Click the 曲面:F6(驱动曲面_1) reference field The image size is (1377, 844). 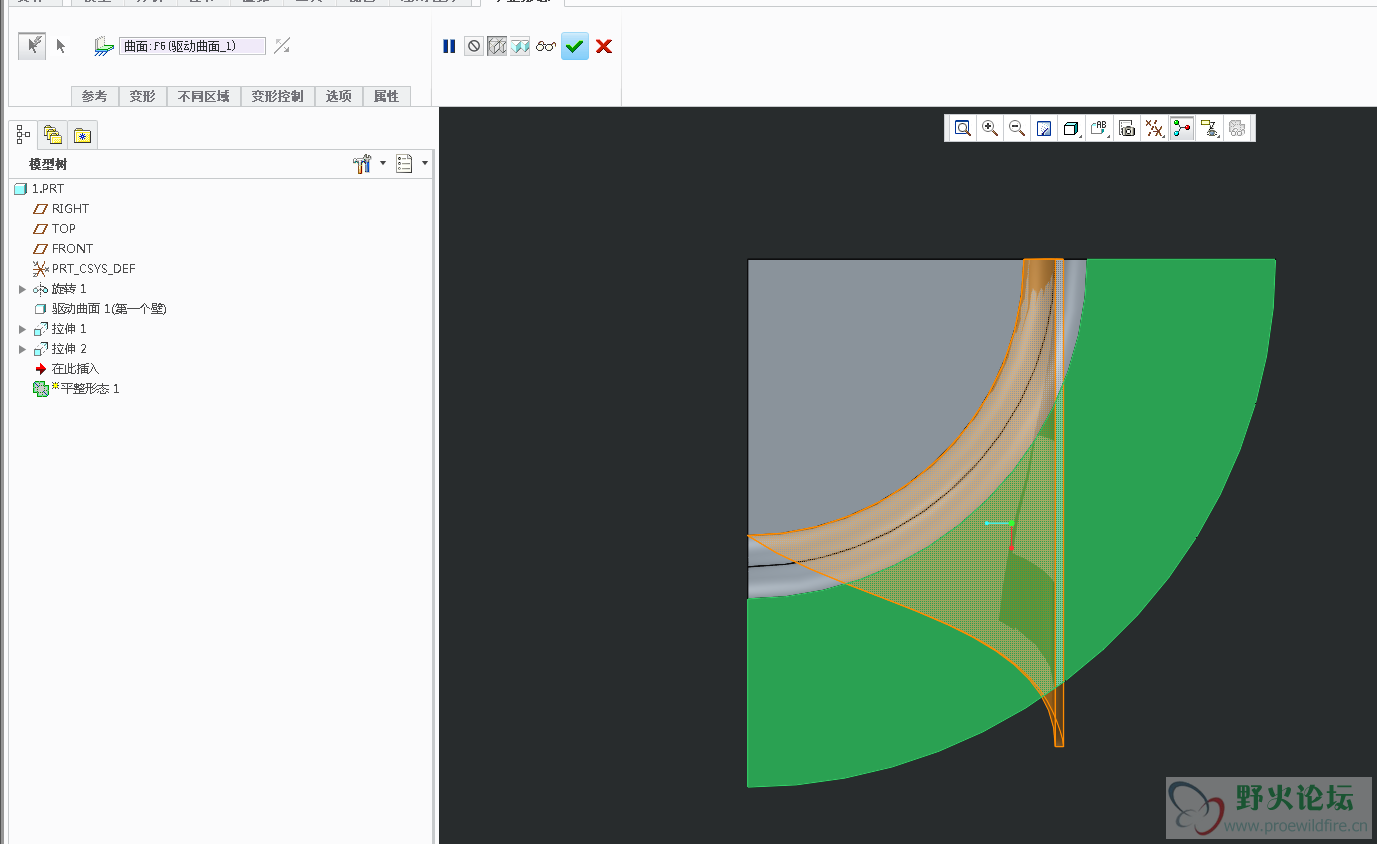tap(192, 46)
